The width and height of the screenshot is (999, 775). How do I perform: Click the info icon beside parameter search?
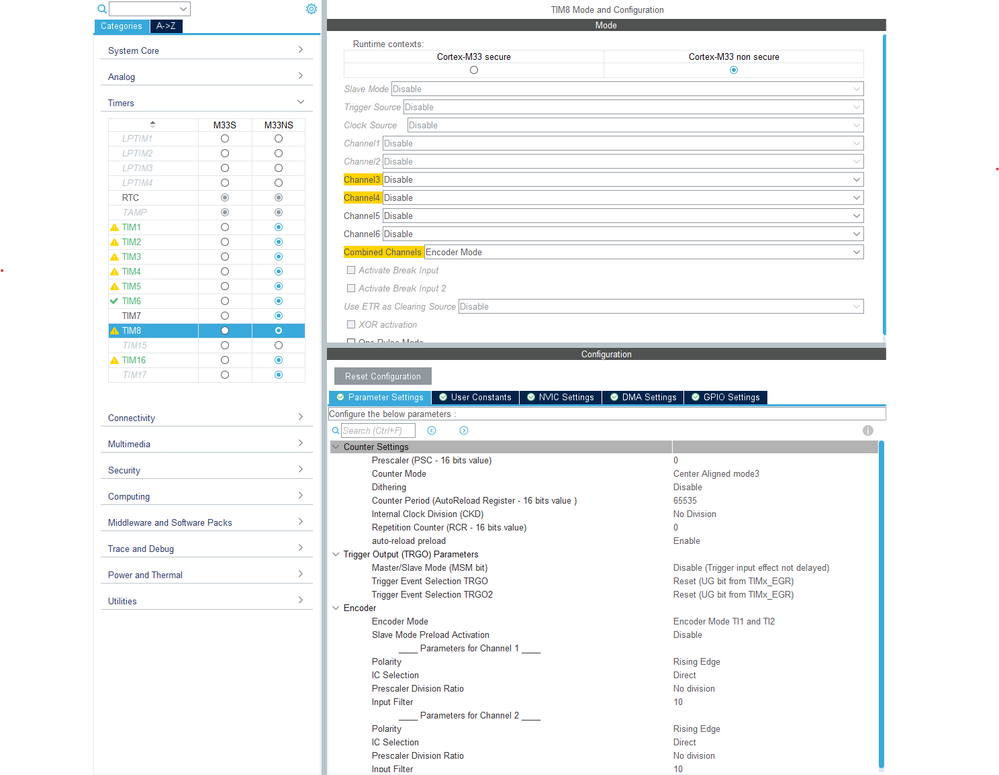click(x=868, y=430)
